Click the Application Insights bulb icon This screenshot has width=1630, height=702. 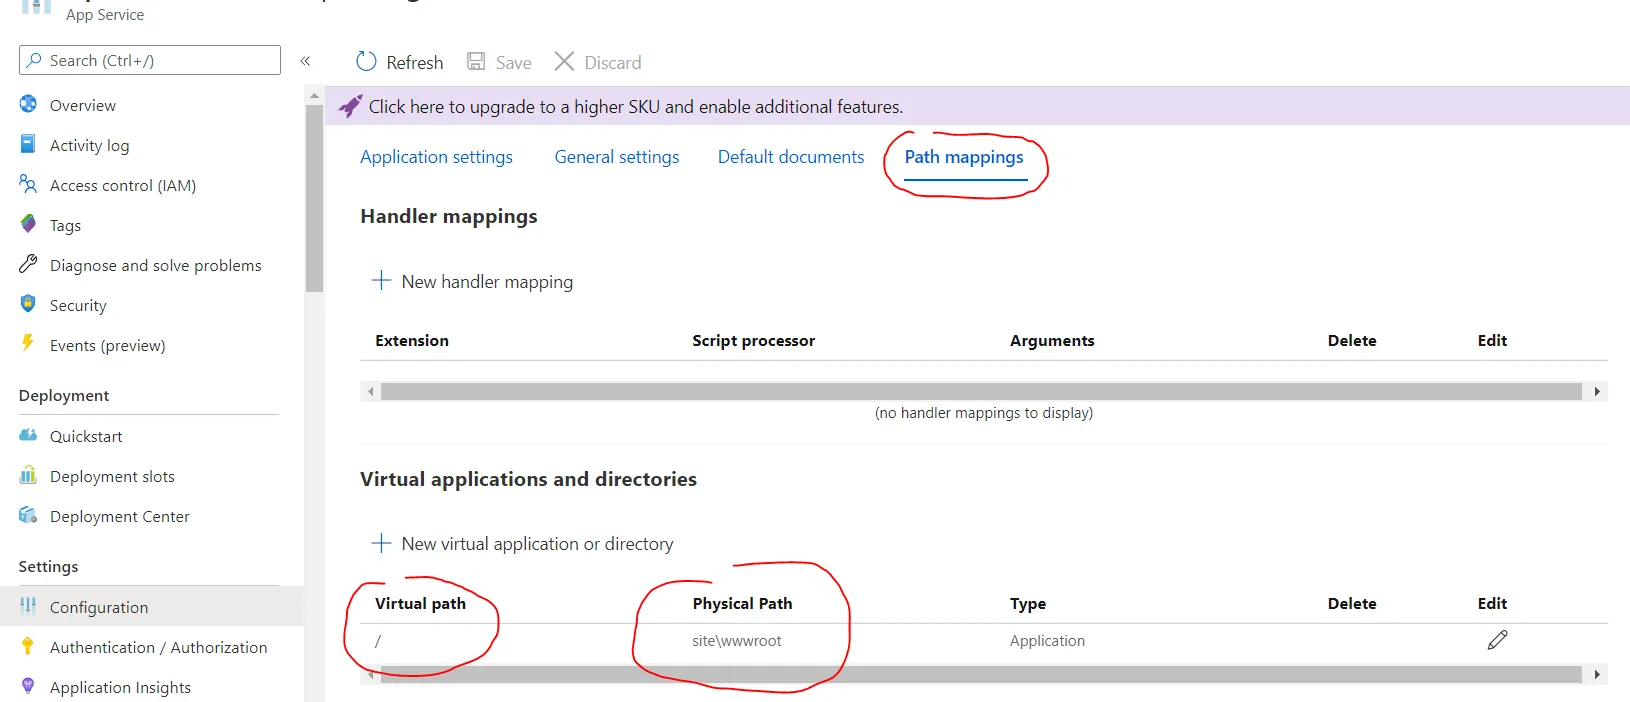click(28, 686)
